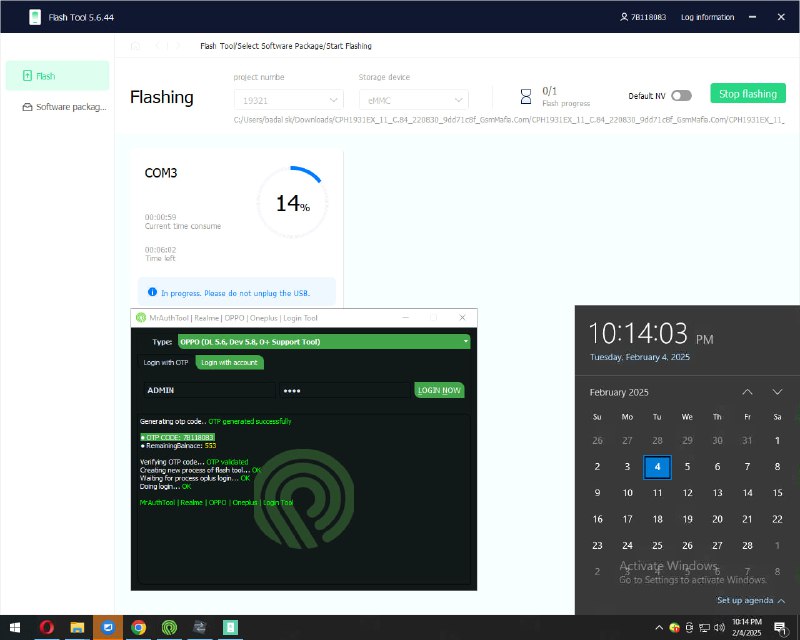
Task: Click the firmware file path text
Action: pos(509,120)
